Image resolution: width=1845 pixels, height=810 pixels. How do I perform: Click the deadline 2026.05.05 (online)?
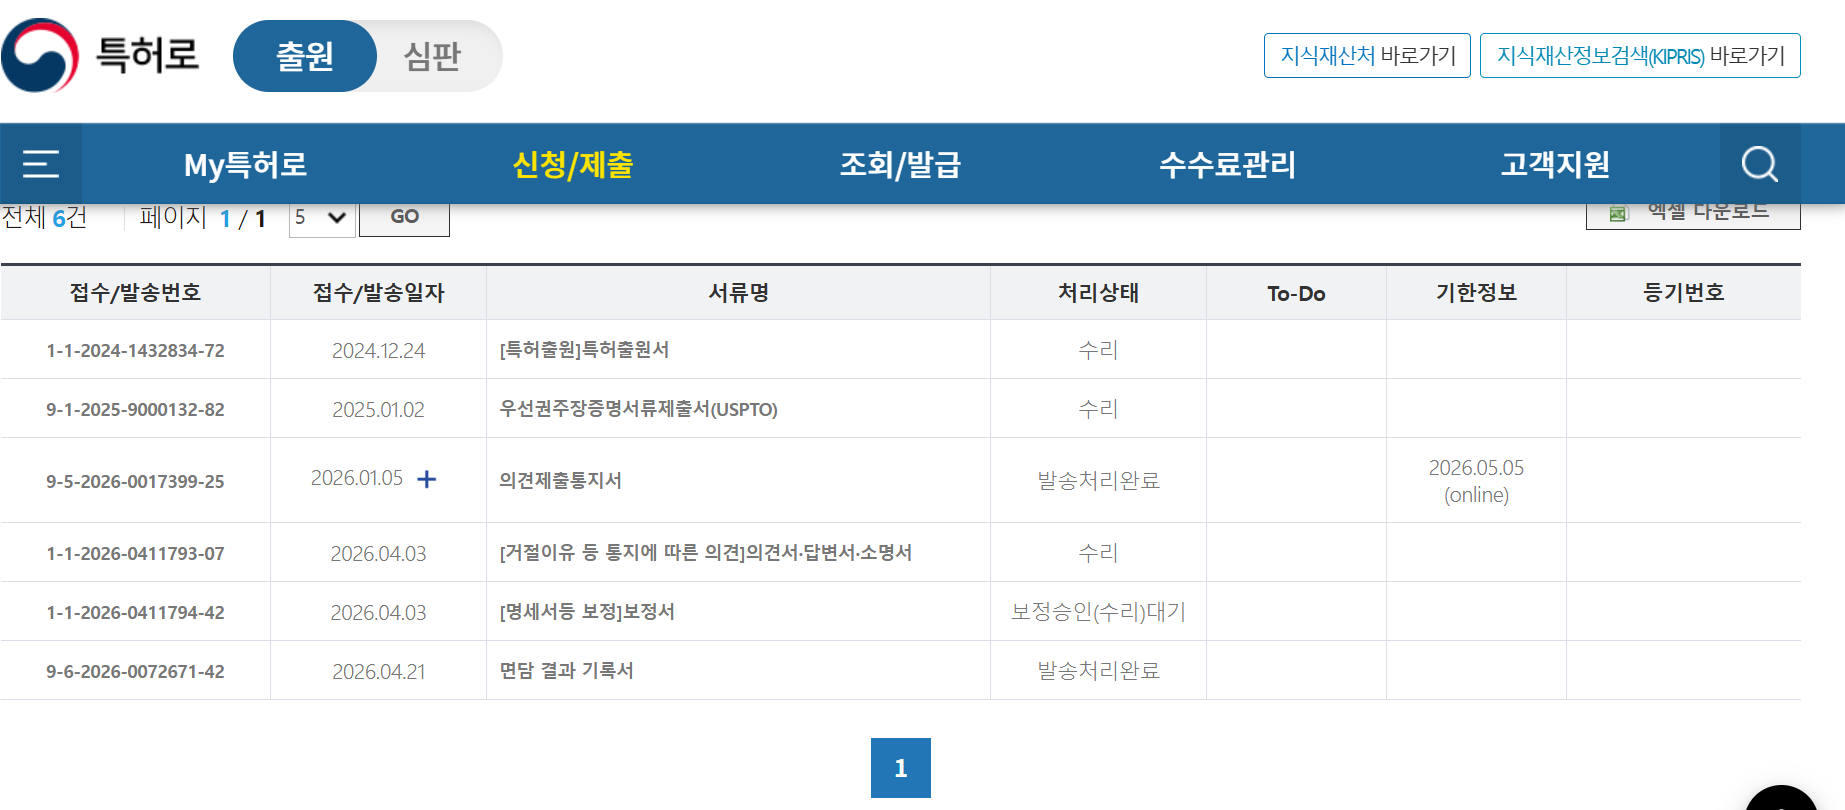pos(1476,481)
